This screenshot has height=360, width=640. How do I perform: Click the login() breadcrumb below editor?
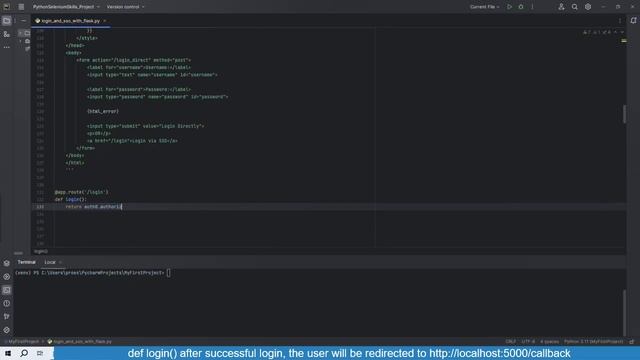pyautogui.click(x=41, y=251)
